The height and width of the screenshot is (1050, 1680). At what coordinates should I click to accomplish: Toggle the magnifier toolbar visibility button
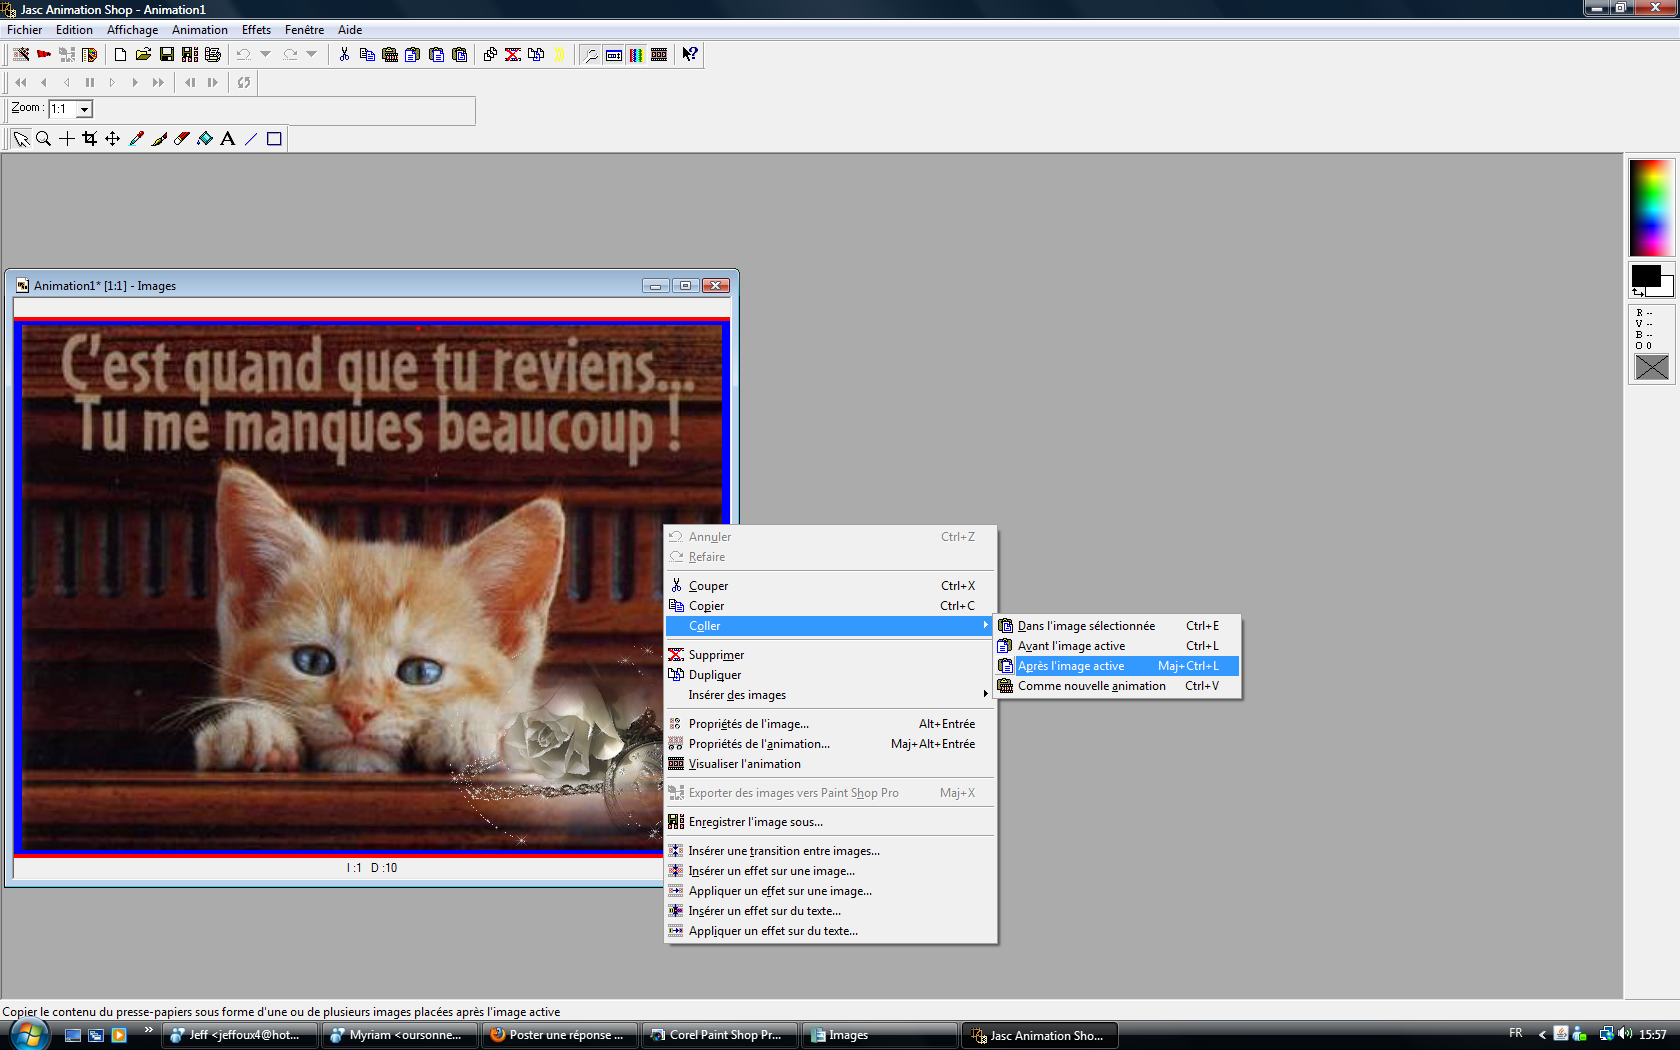590,54
